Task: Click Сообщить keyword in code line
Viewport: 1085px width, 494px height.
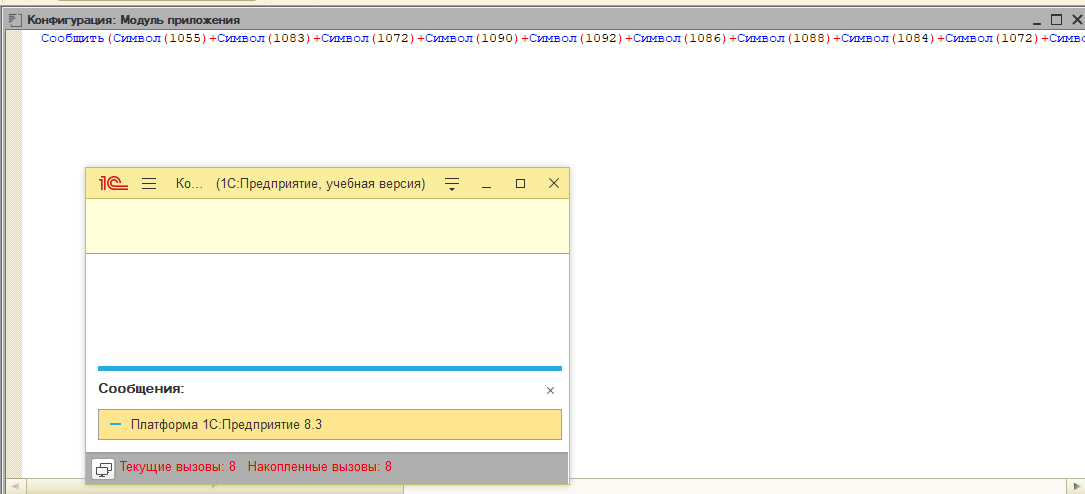Action: point(73,39)
